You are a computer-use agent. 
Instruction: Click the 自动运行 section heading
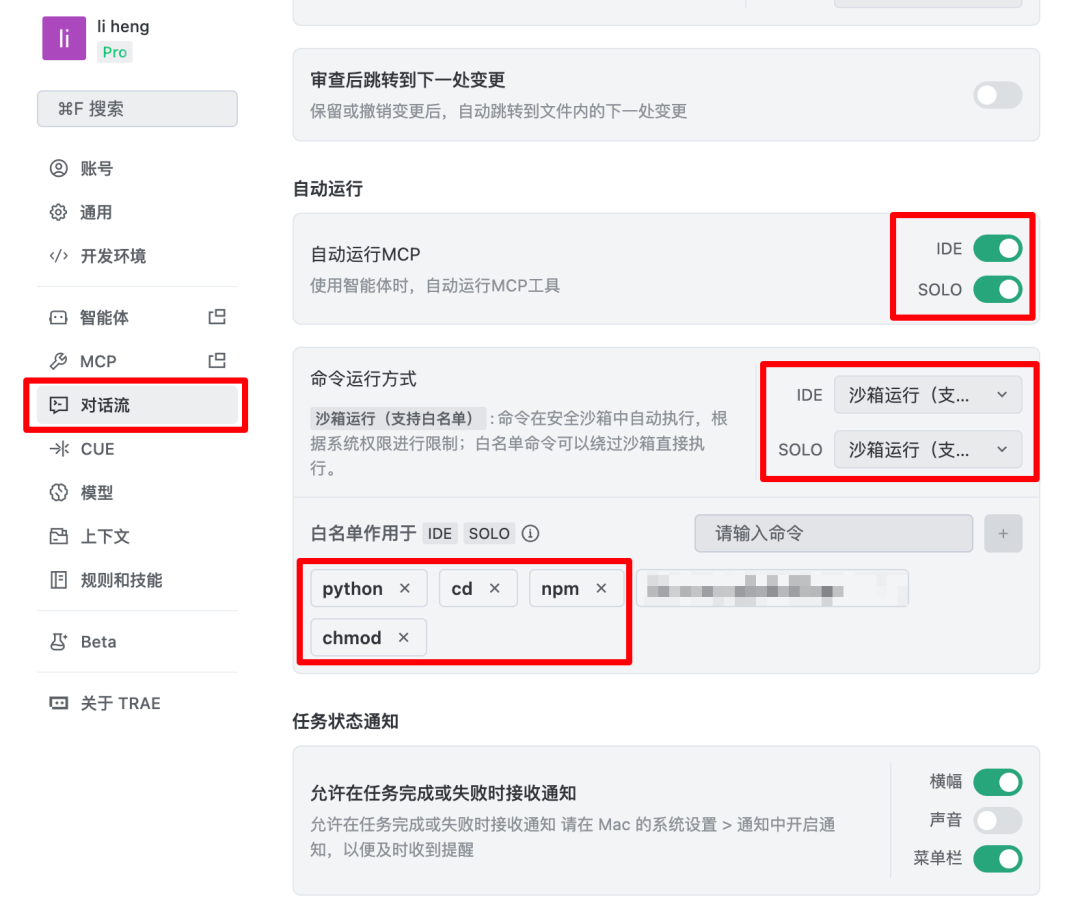coord(328,188)
